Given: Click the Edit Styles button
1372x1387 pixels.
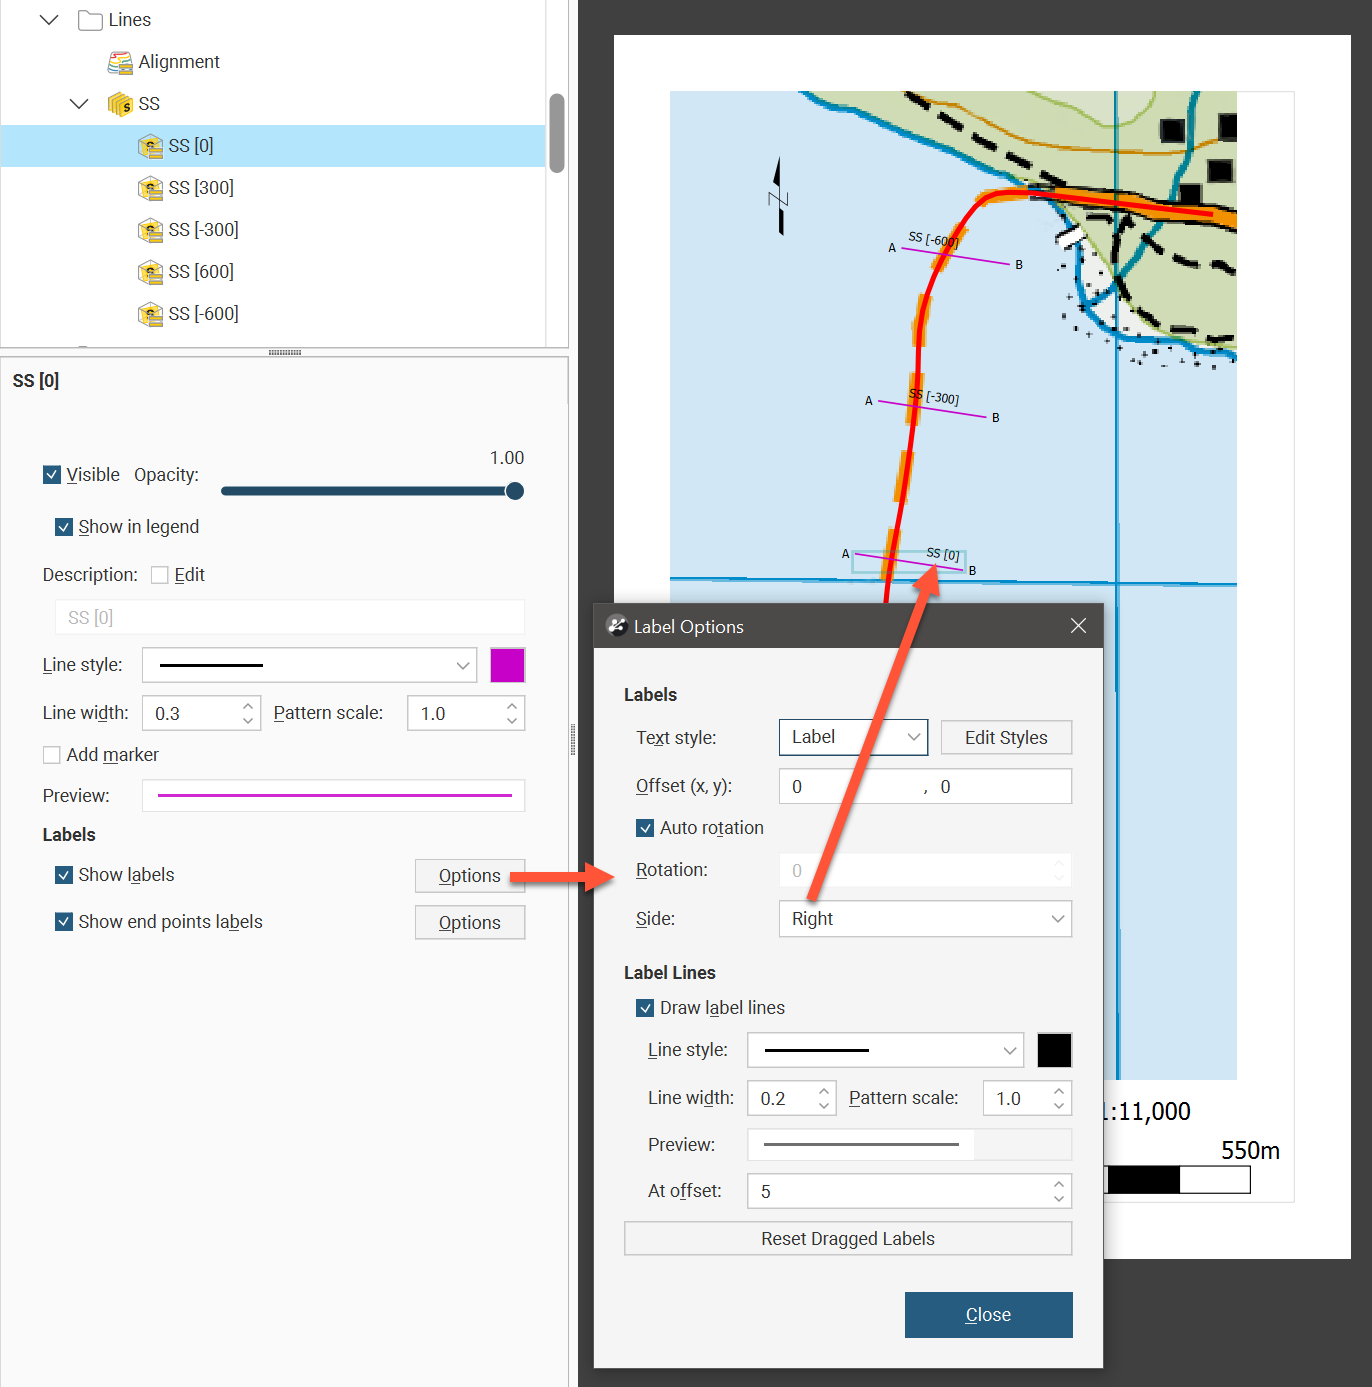Looking at the screenshot, I should pyautogui.click(x=1005, y=738).
